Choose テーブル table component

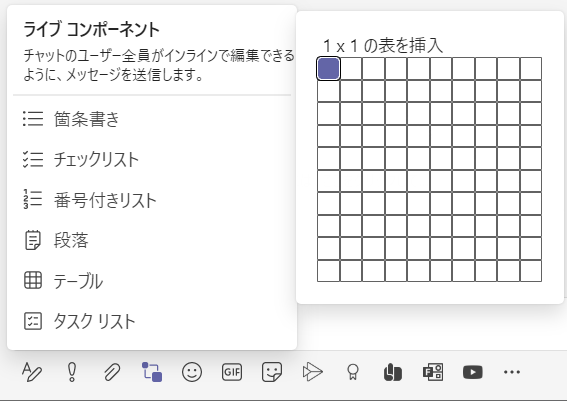(152, 281)
